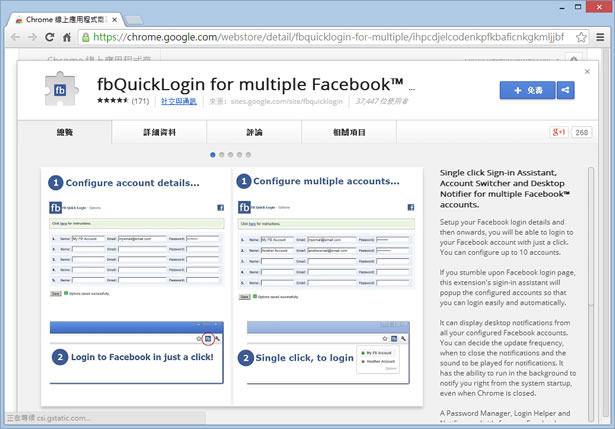Click the Single click Sign-in Assistant heading
The height and width of the screenshot is (429, 615).
pyautogui.click(x=504, y=189)
